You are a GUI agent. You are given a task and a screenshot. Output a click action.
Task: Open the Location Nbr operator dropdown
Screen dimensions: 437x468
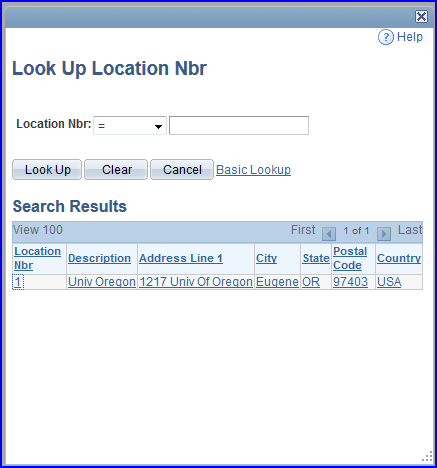coord(130,126)
